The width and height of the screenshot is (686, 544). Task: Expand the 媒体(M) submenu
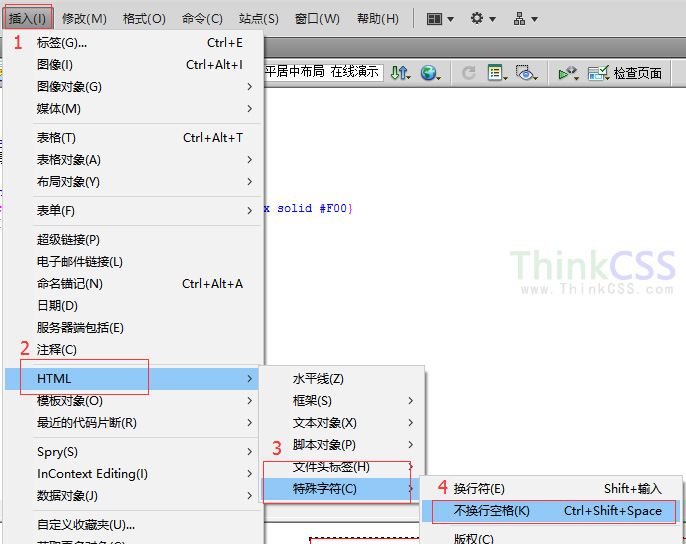point(133,109)
